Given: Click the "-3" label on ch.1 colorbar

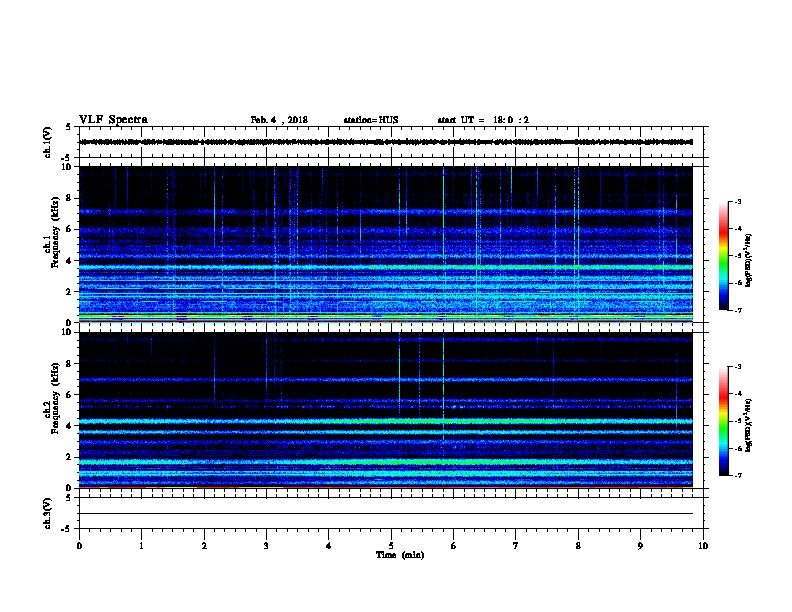Looking at the screenshot, I should [x=738, y=202].
